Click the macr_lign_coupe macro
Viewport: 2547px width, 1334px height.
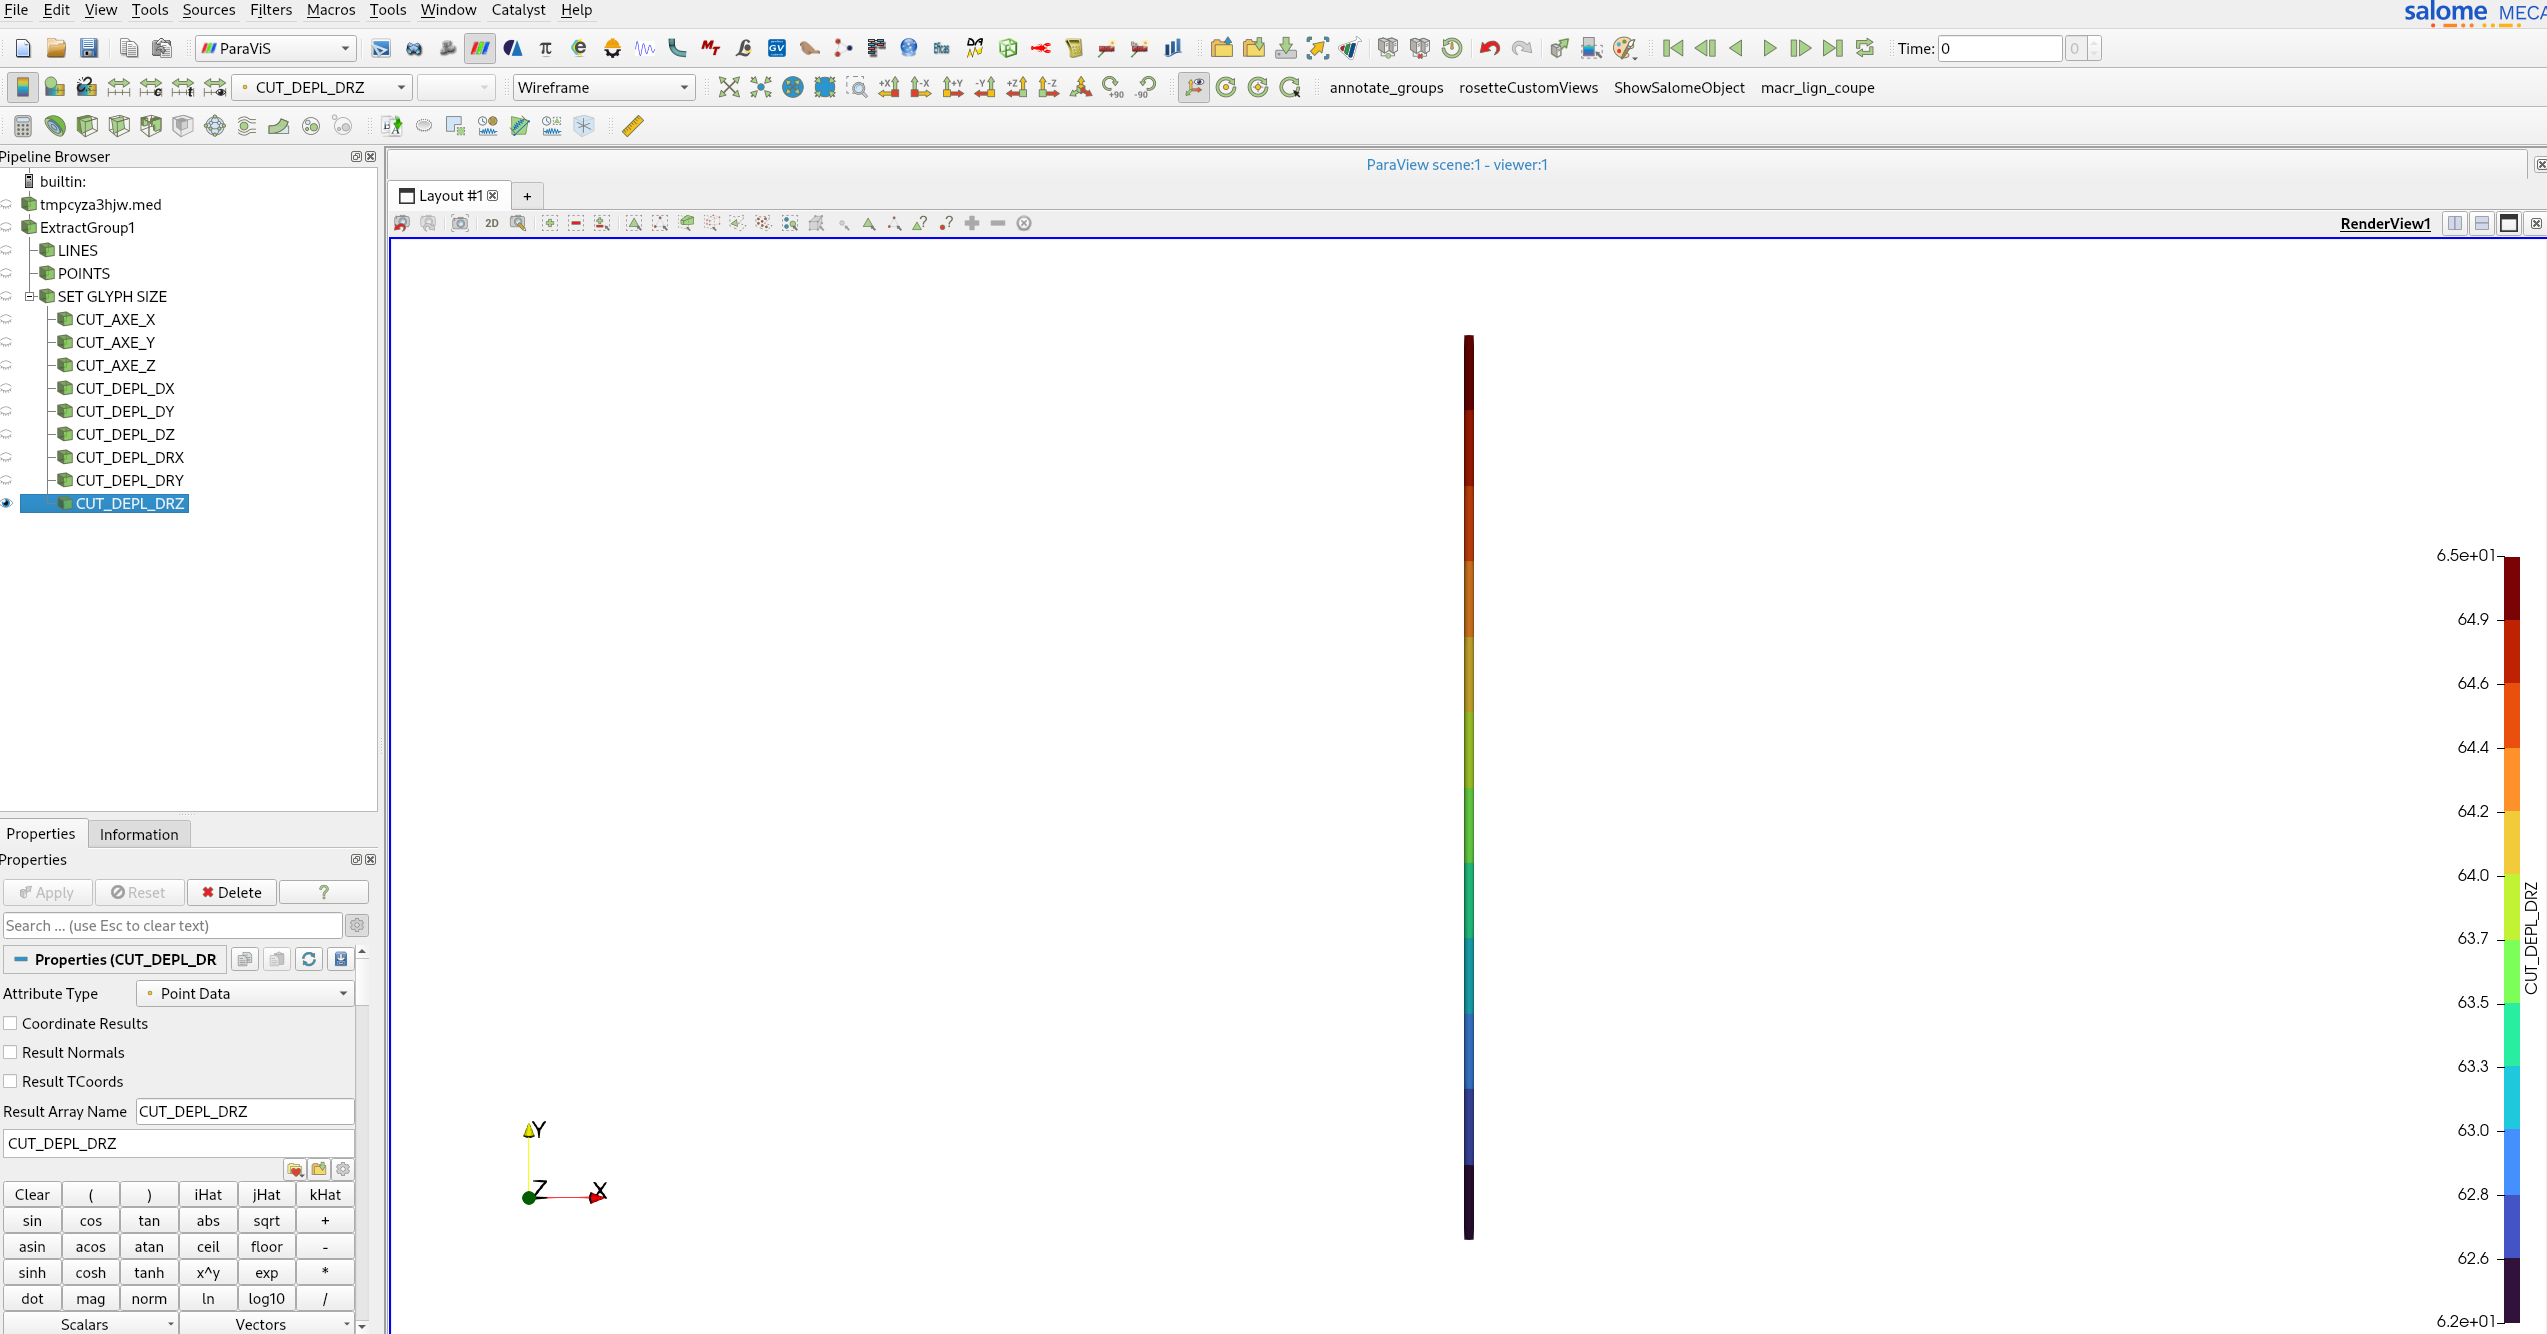tap(1817, 88)
